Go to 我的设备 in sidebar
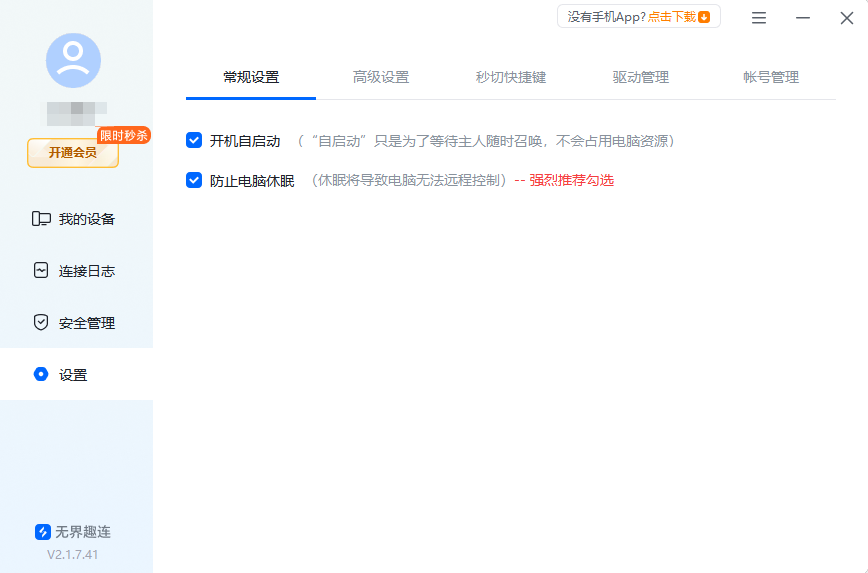The height and width of the screenshot is (573, 868). pos(76,219)
